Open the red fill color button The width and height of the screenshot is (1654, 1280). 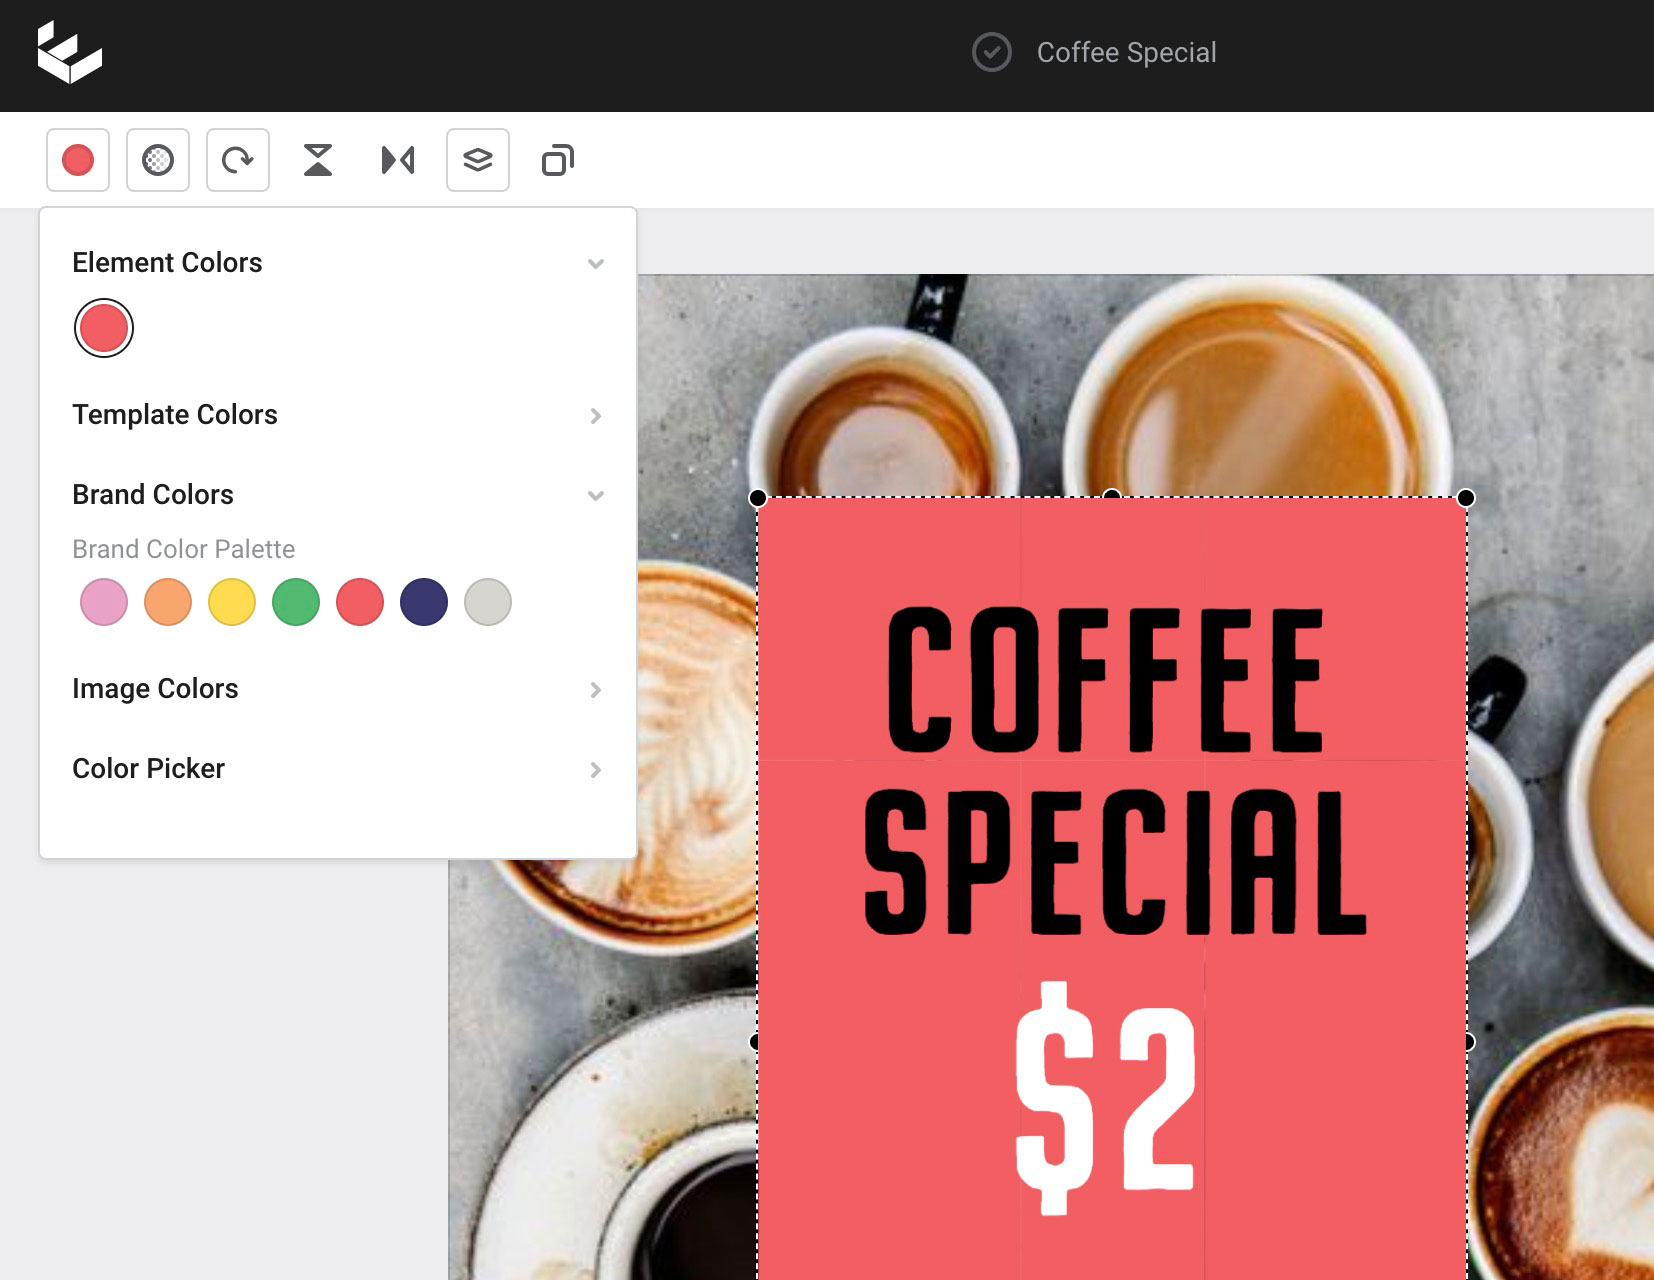tap(78, 160)
